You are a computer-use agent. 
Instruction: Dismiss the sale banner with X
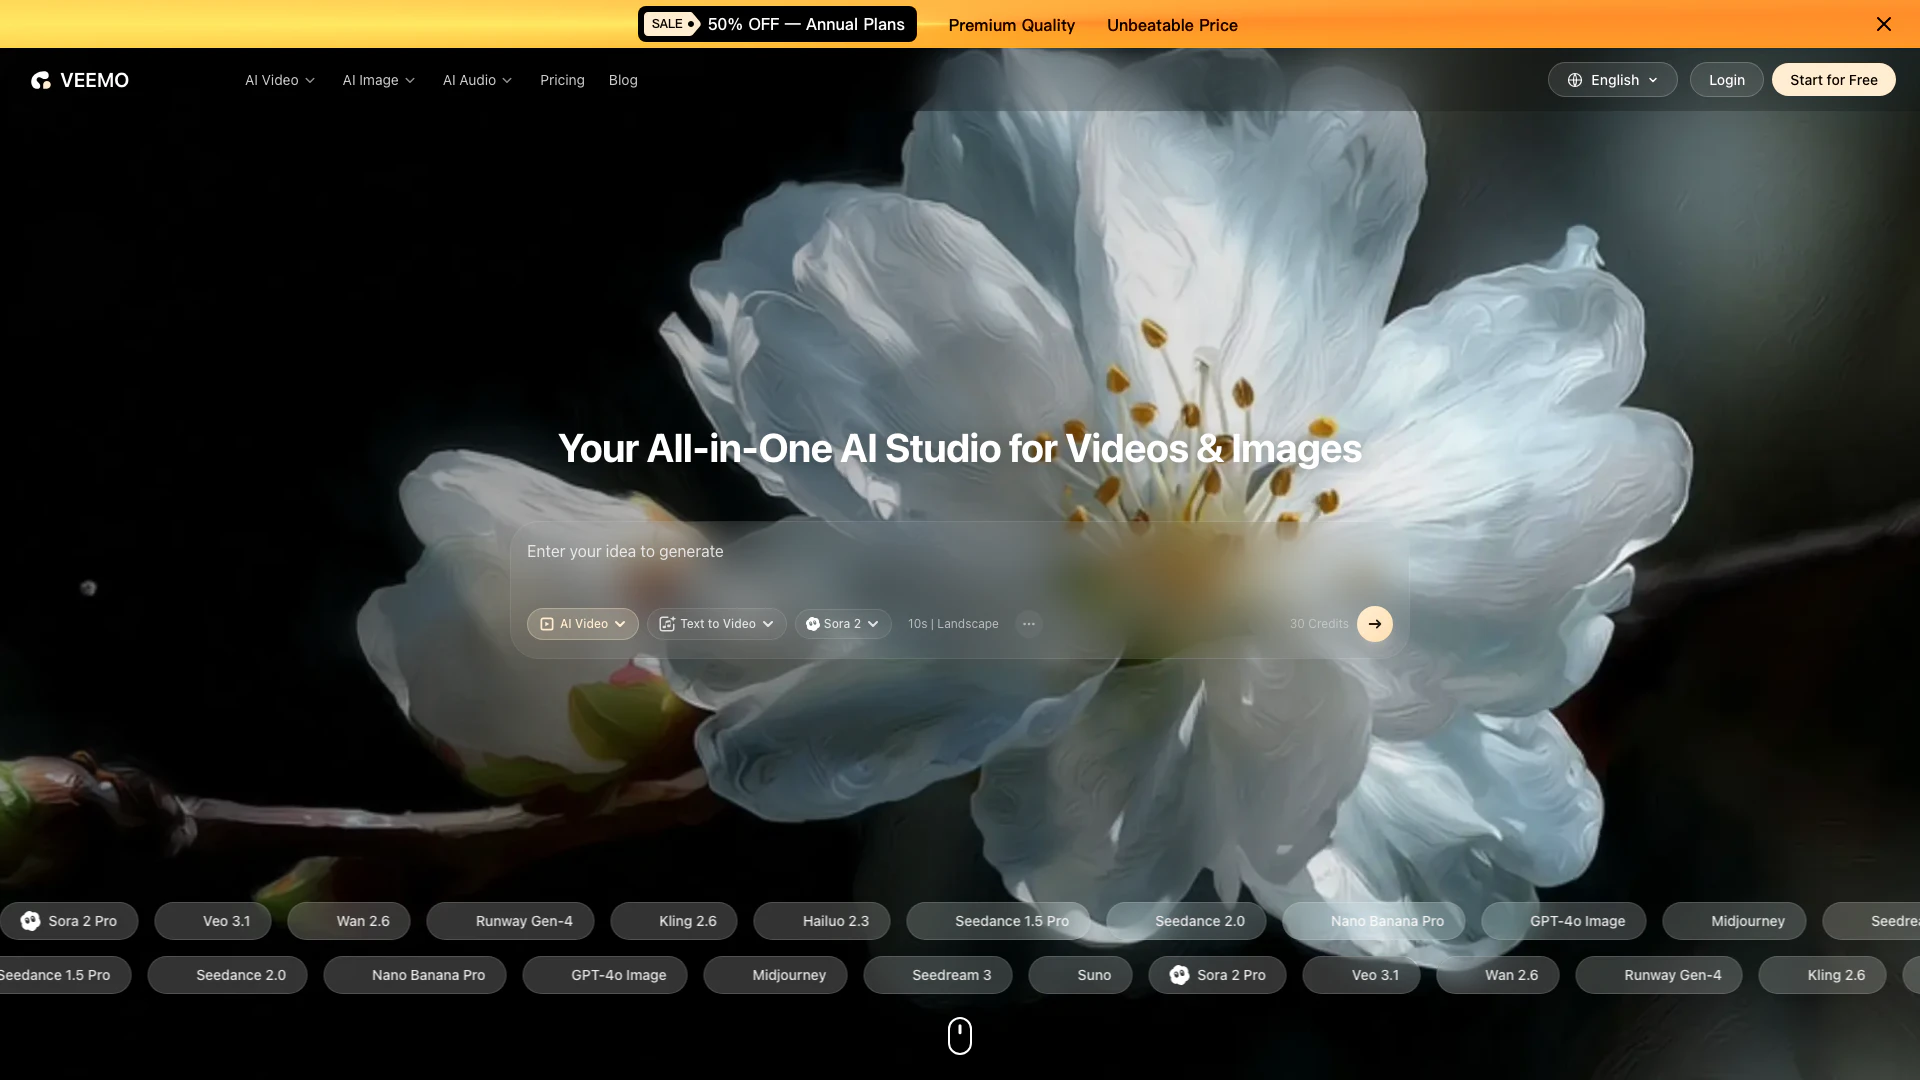(x=1883, y=24)
